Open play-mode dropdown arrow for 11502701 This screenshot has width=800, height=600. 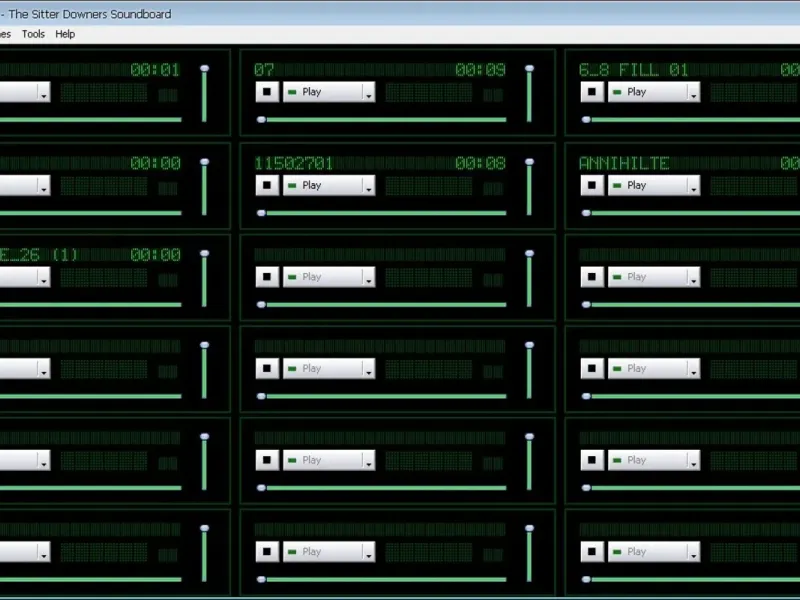click(x=369, y=186)
